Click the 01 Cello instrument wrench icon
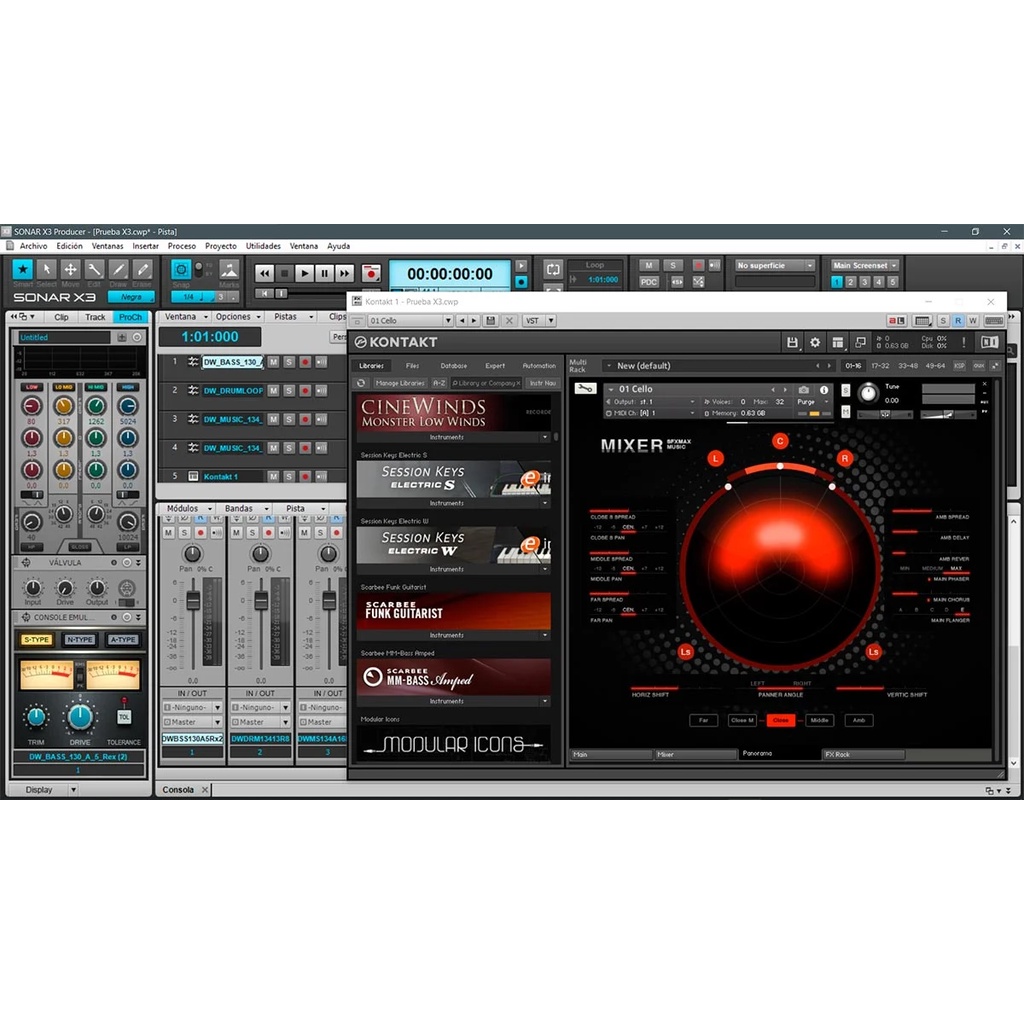 585,389
